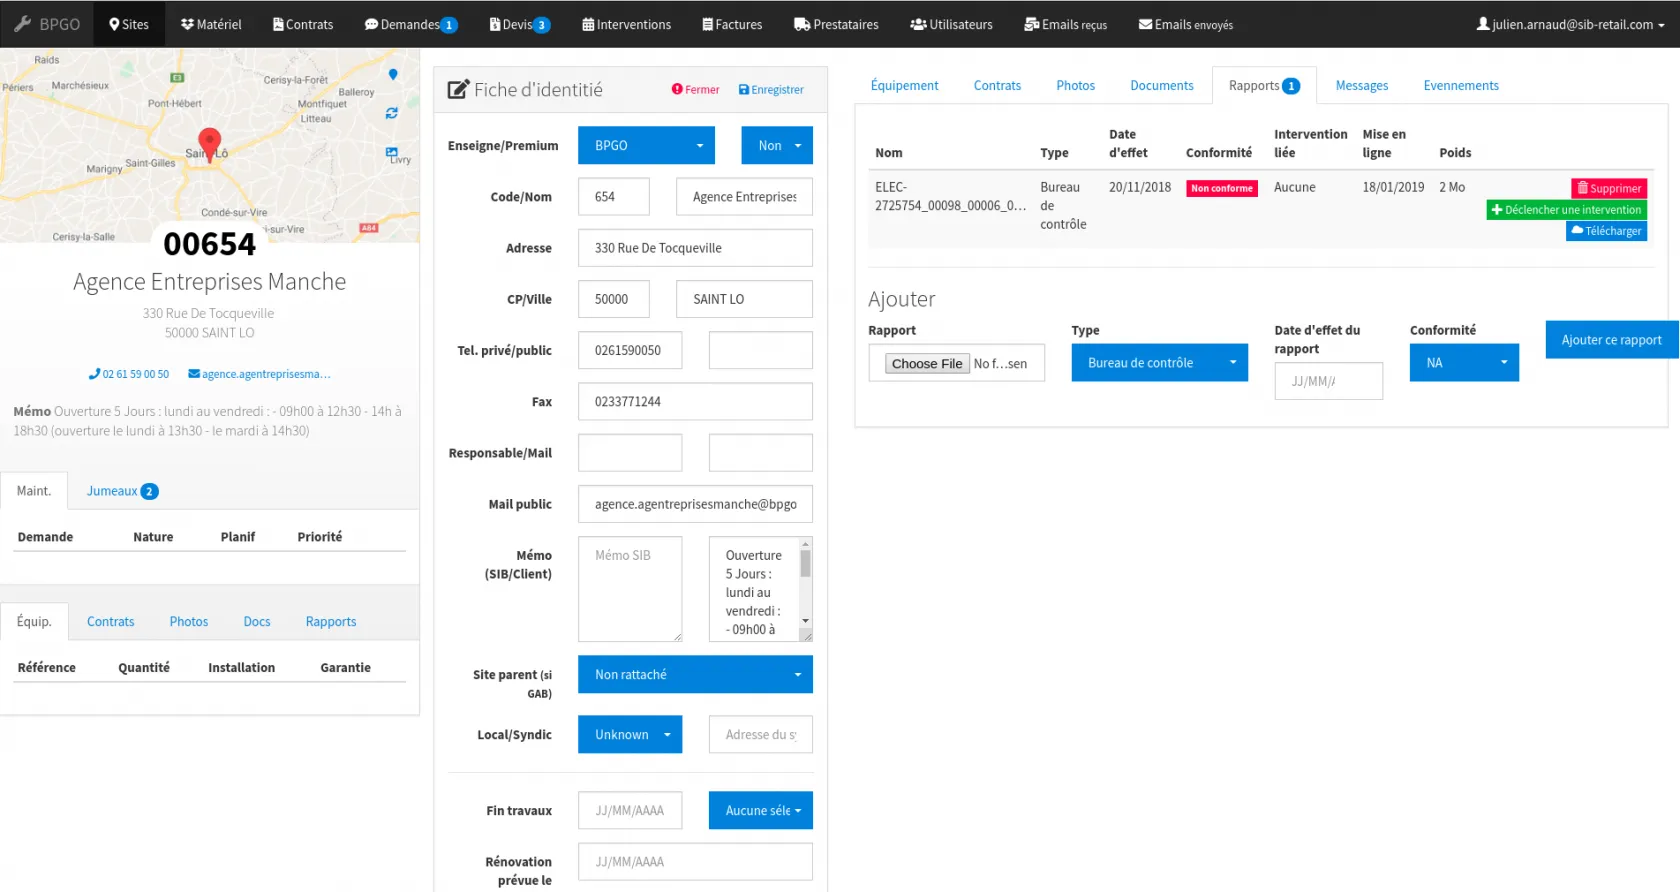Image resolution: width=1680 pixels, height=892 pixels.
Task: Delete the report with Supprimer
Action: [1609, 188]
